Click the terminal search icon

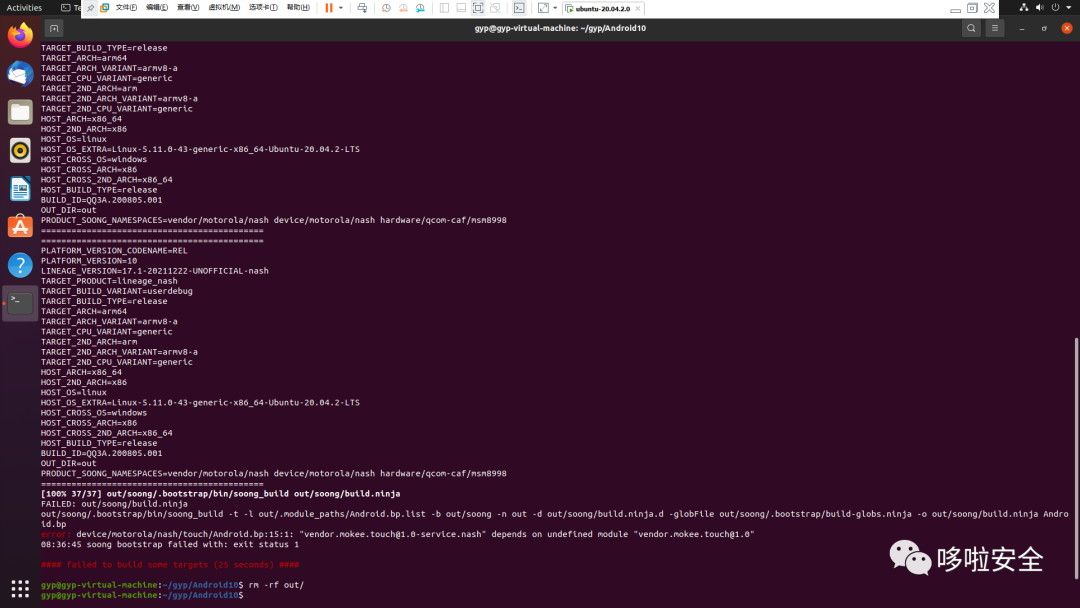pos(971,28)
